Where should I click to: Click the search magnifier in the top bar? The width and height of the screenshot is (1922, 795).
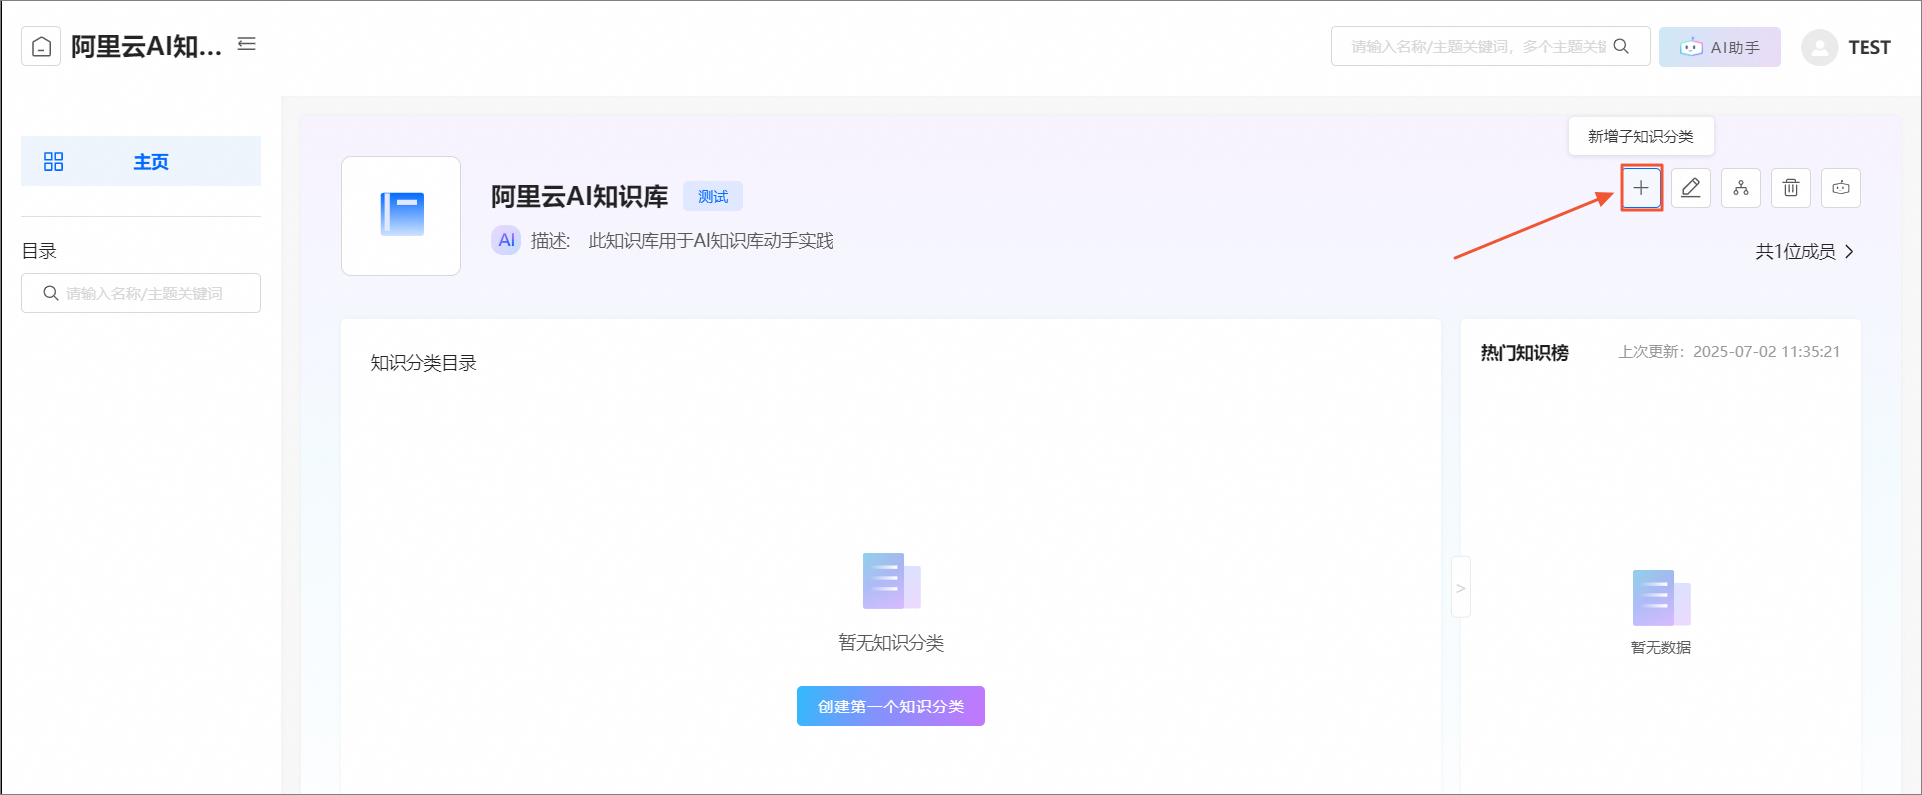[x=1621, y=46]
